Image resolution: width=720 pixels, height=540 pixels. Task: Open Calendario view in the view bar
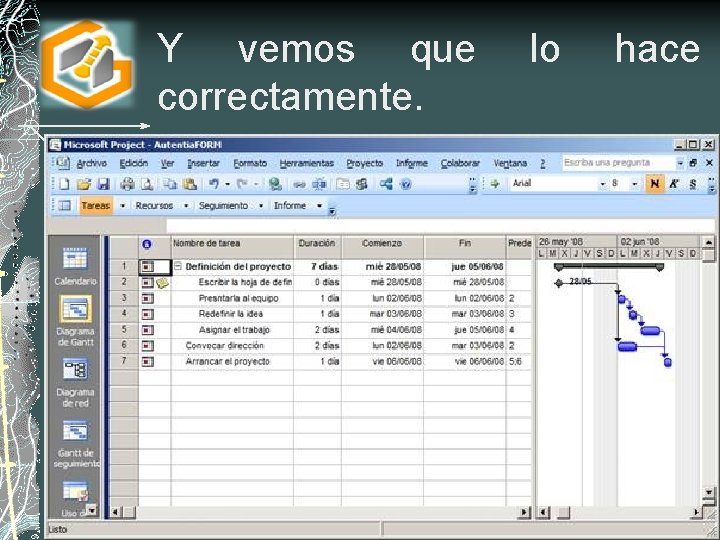(x=75, y=266)
